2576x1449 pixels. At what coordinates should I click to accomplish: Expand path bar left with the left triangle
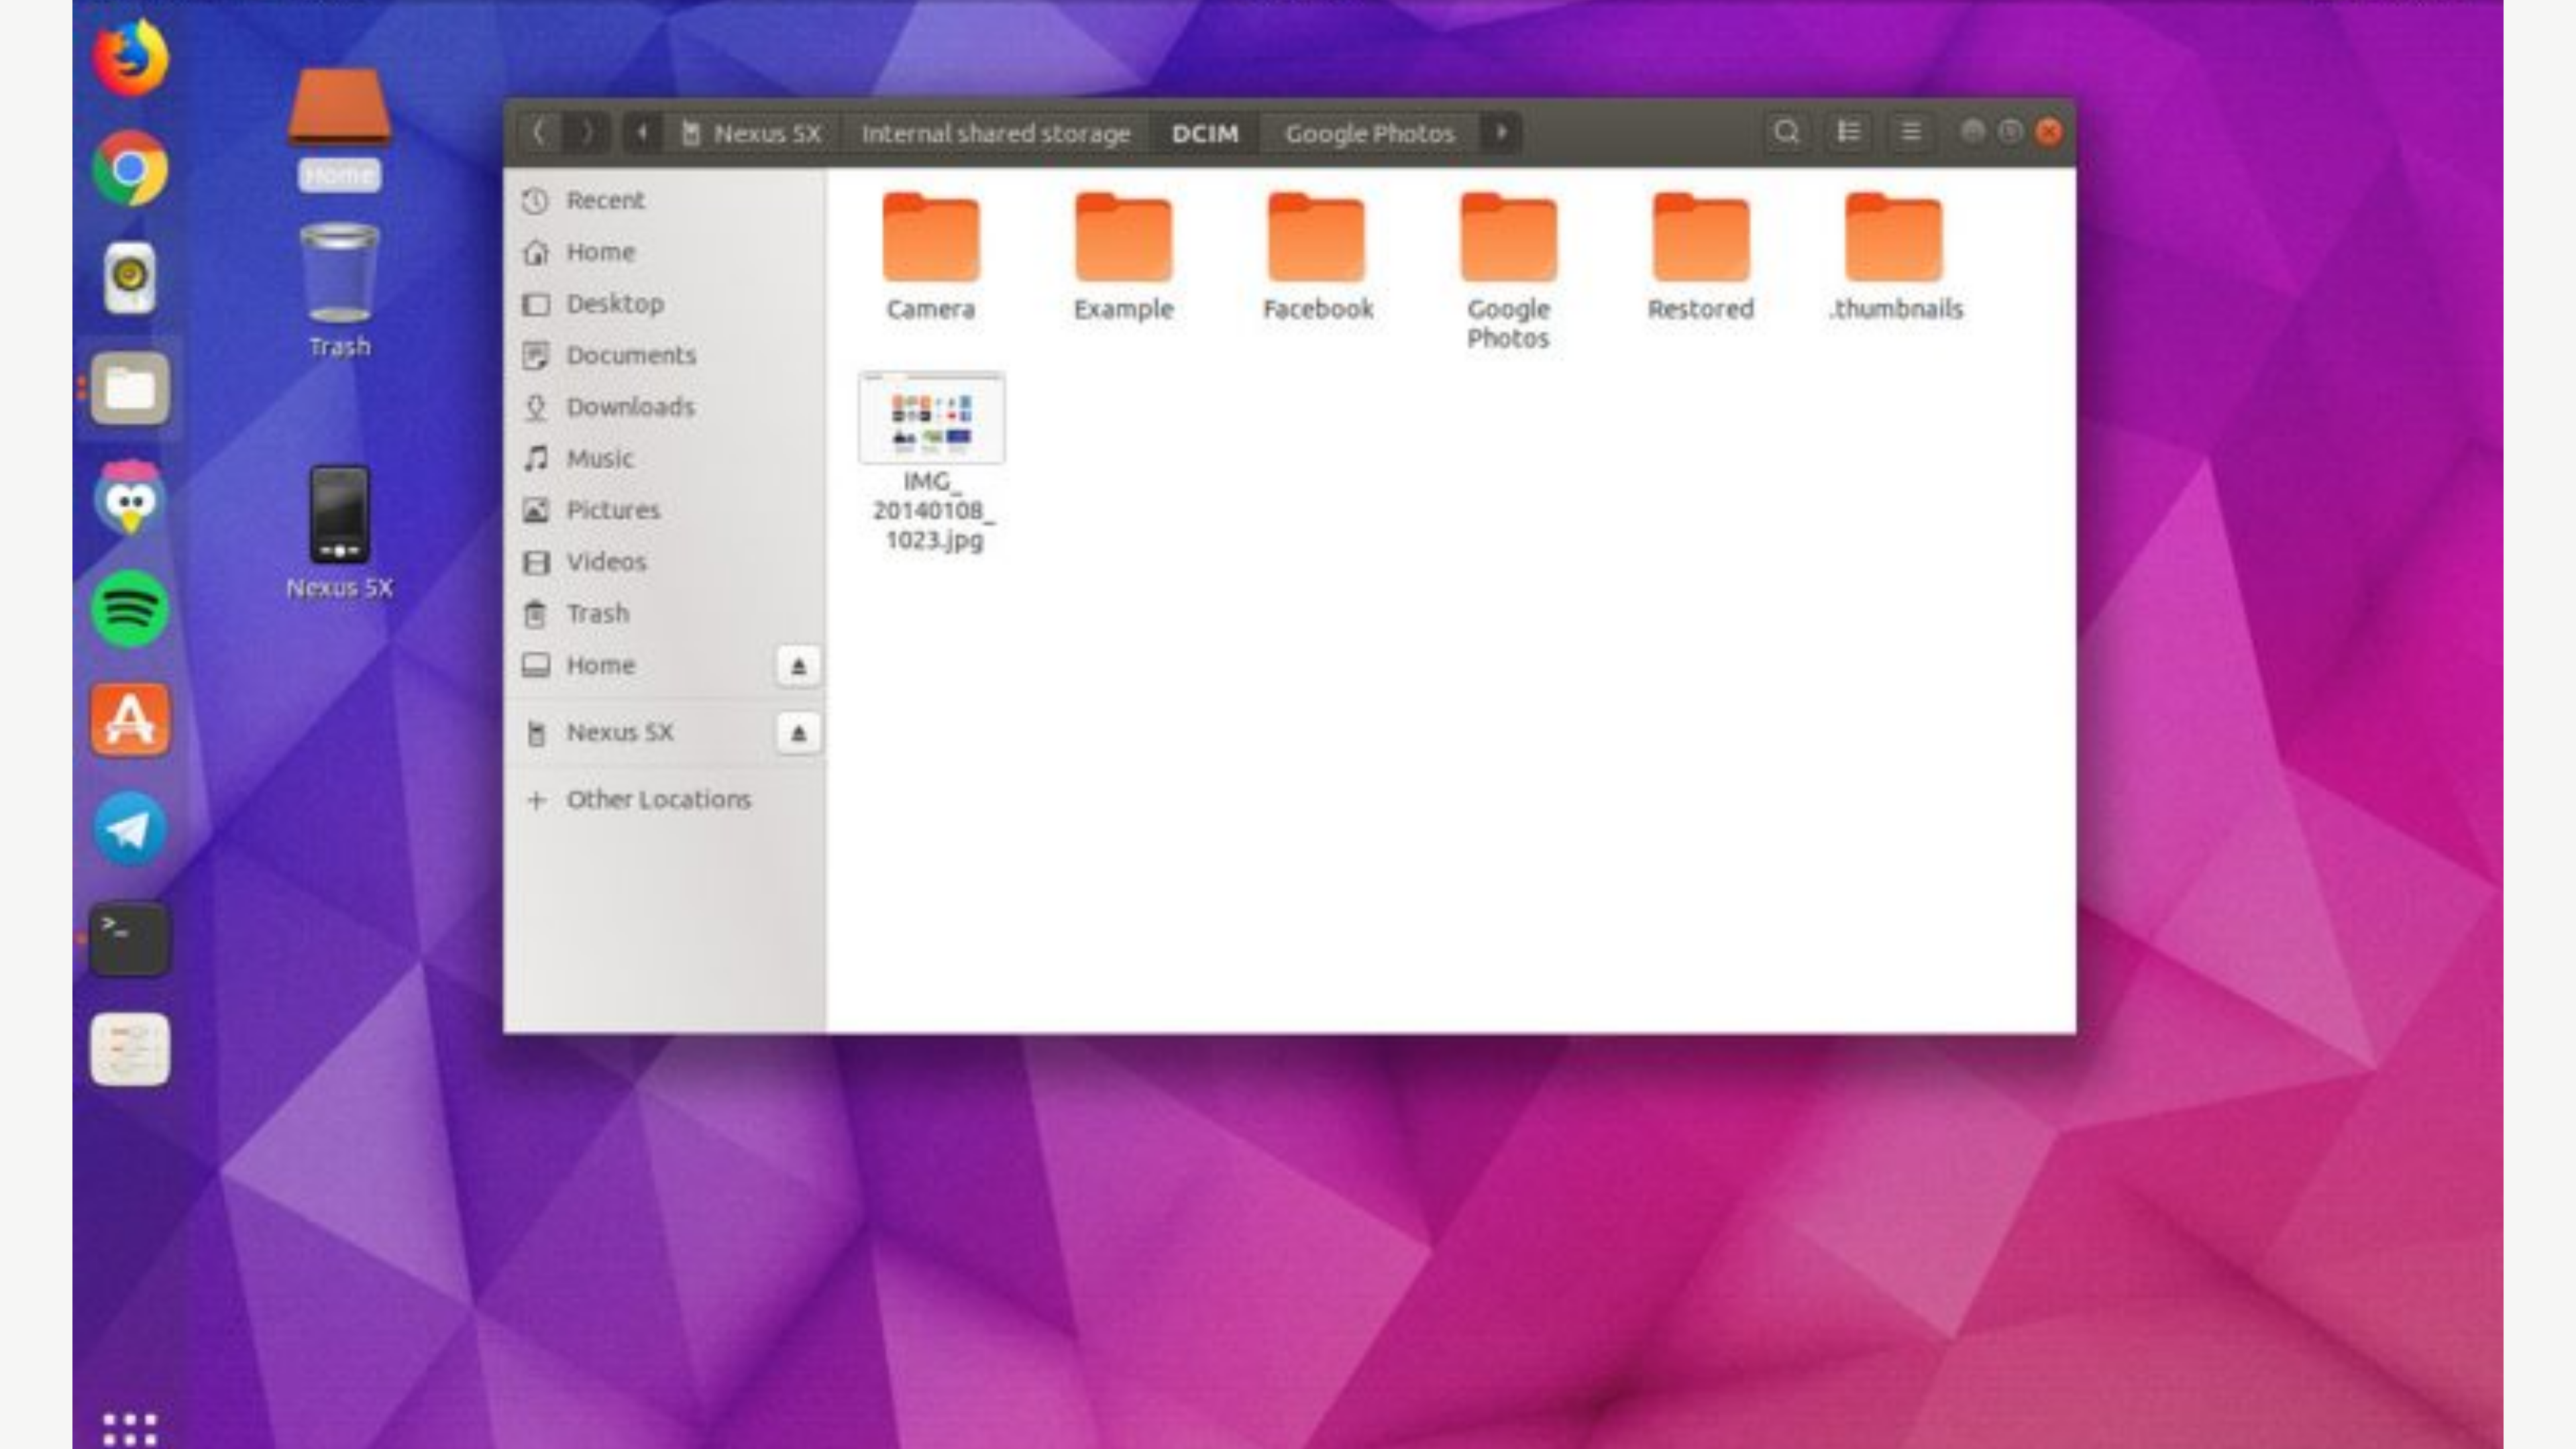click(642, 132)
